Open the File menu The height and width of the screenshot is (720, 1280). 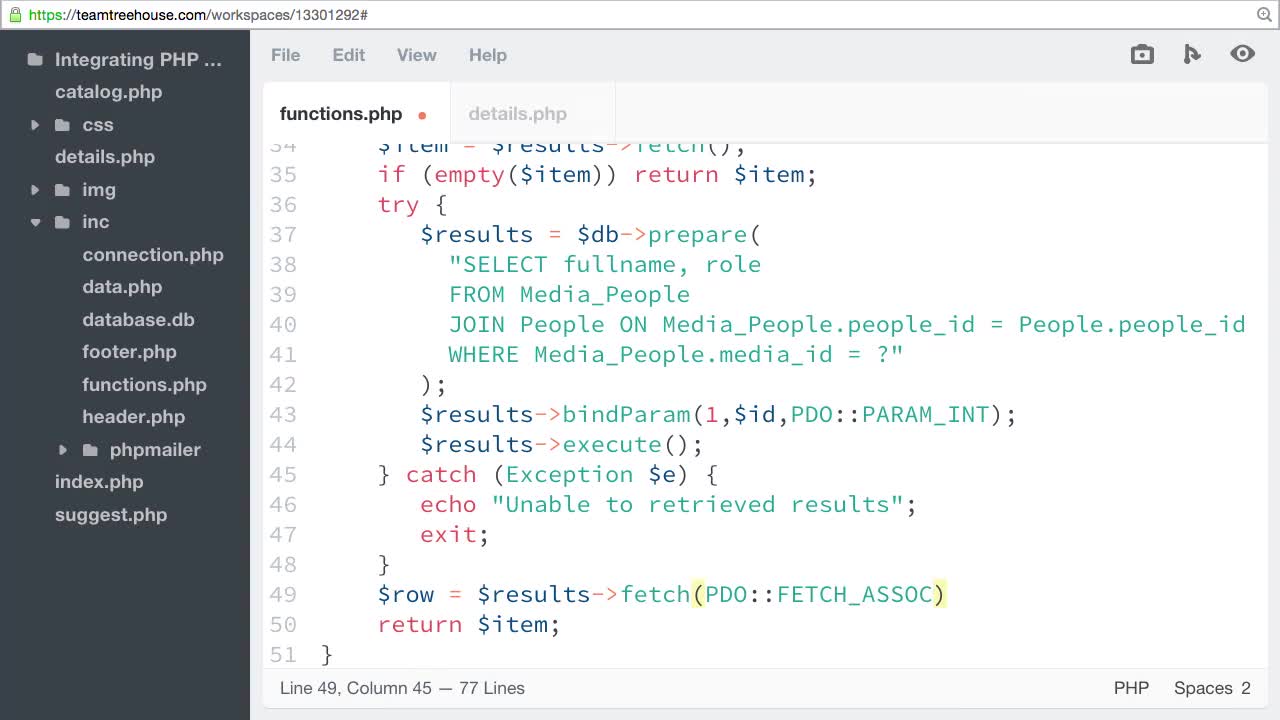(x=285, y=55)
